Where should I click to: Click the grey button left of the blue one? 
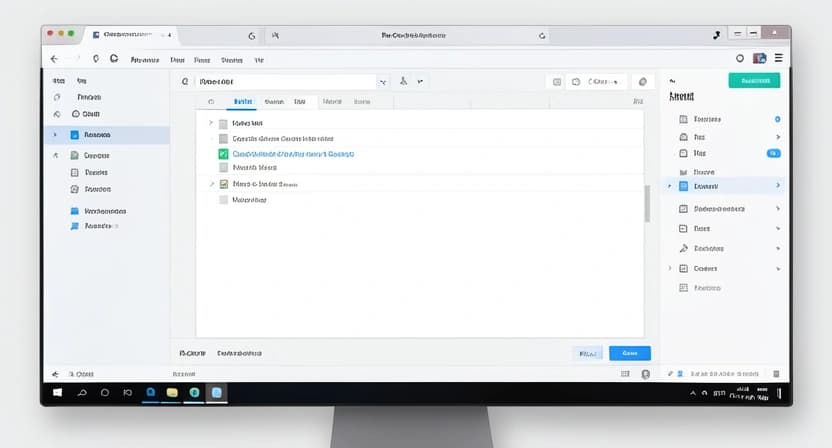(x=587, y=354)
